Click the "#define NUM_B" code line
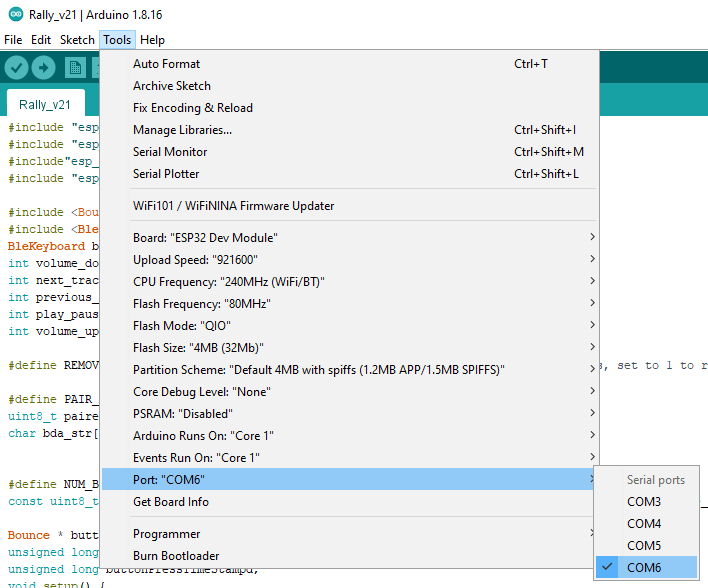The height and width of the screenshot is (588, 708). [x=53, y=484]
